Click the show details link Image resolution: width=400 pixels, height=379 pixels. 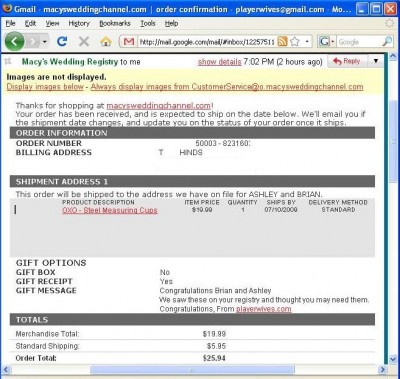click(x=219, y=62)
